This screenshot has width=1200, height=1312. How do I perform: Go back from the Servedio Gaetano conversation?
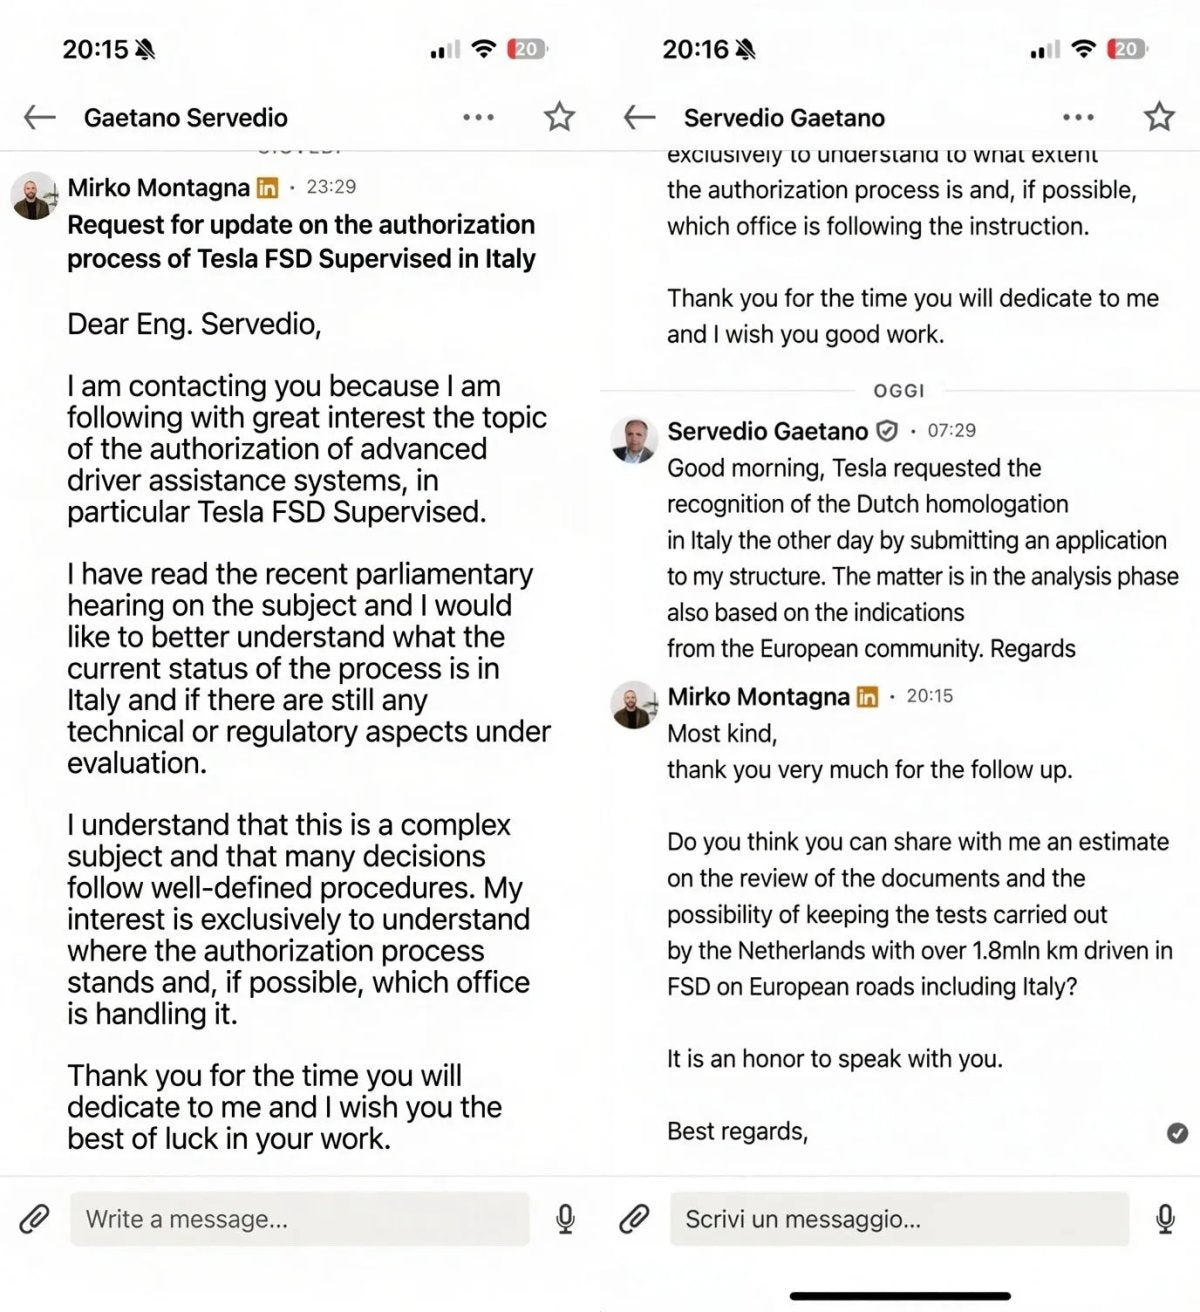tap(639, 117)
